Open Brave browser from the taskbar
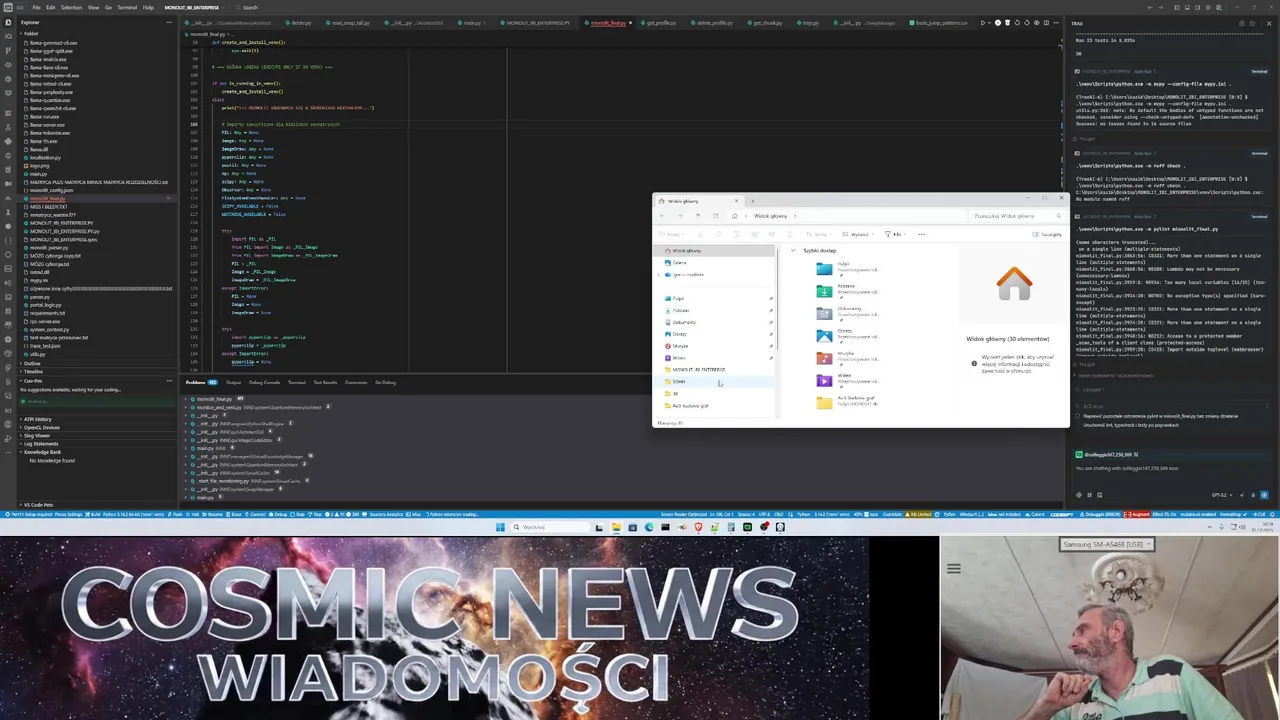 698,527
